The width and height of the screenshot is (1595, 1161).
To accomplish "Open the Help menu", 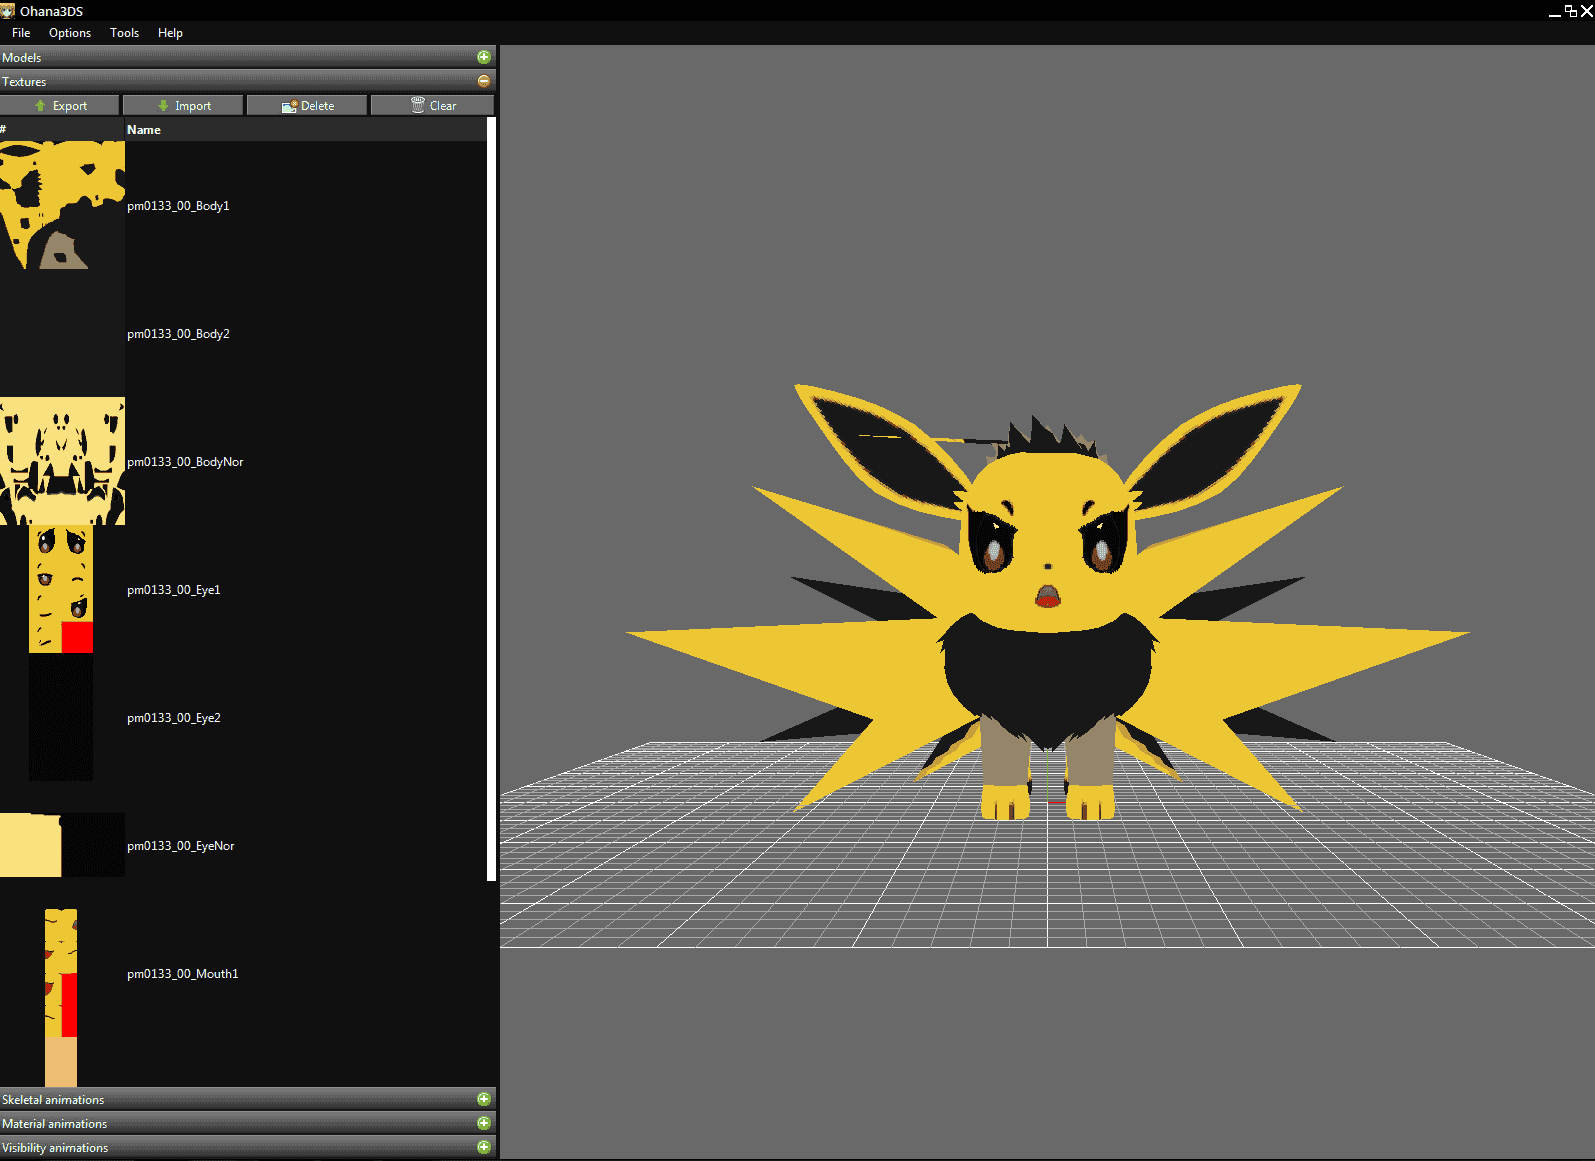I will [170, 33].
